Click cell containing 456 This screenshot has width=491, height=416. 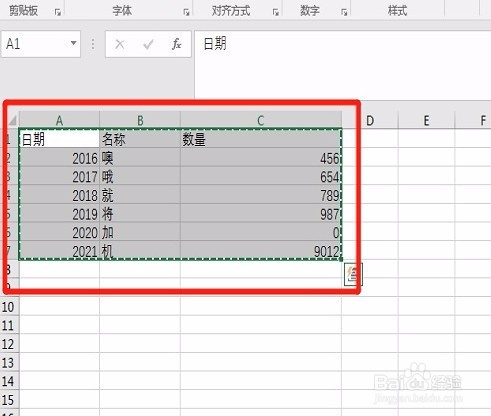[x=261, y=158]
